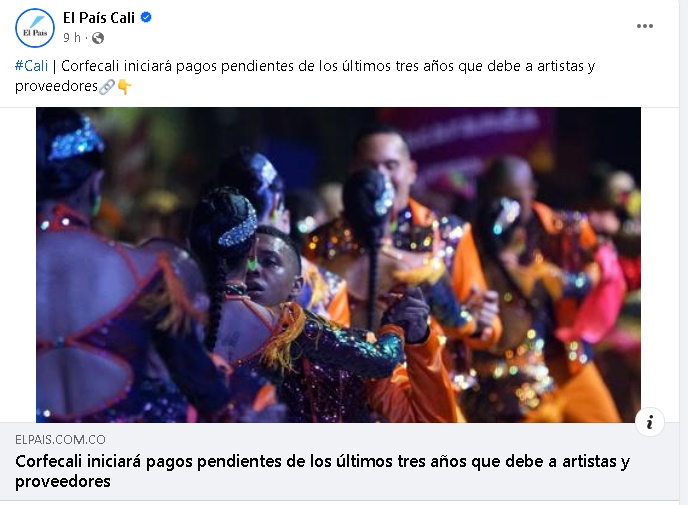Click the globe public audience icon
The height and width of the screenshot is (505, 688).
click(x=98, y=38)
